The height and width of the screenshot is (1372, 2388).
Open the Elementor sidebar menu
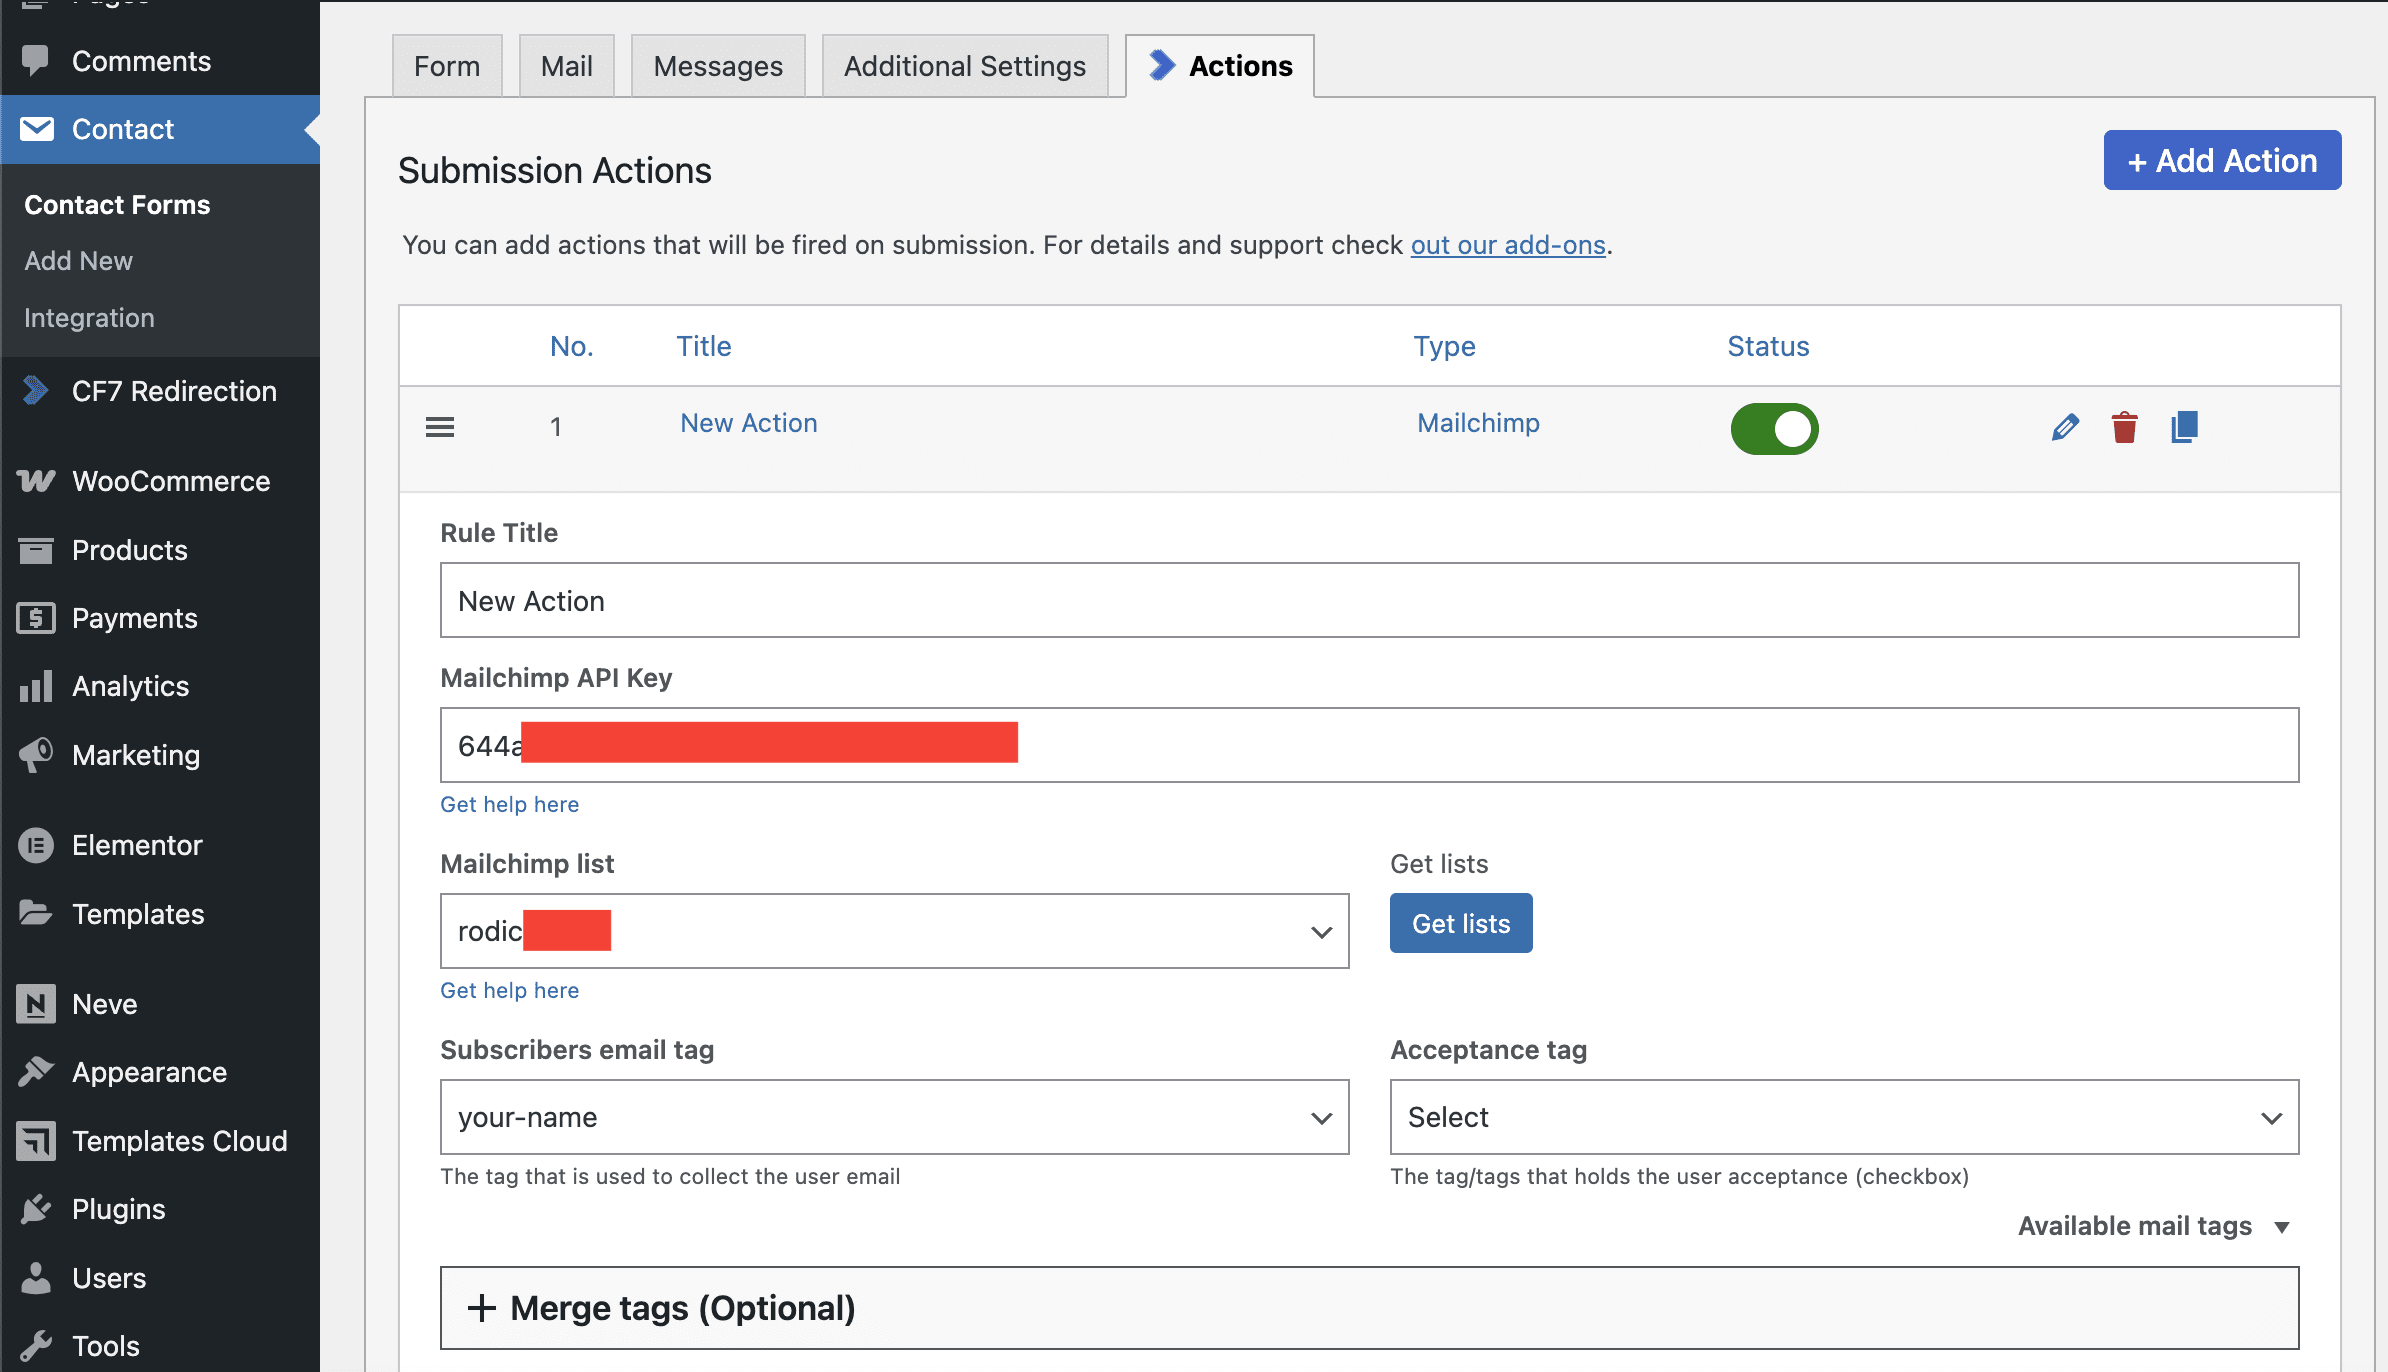137,845
